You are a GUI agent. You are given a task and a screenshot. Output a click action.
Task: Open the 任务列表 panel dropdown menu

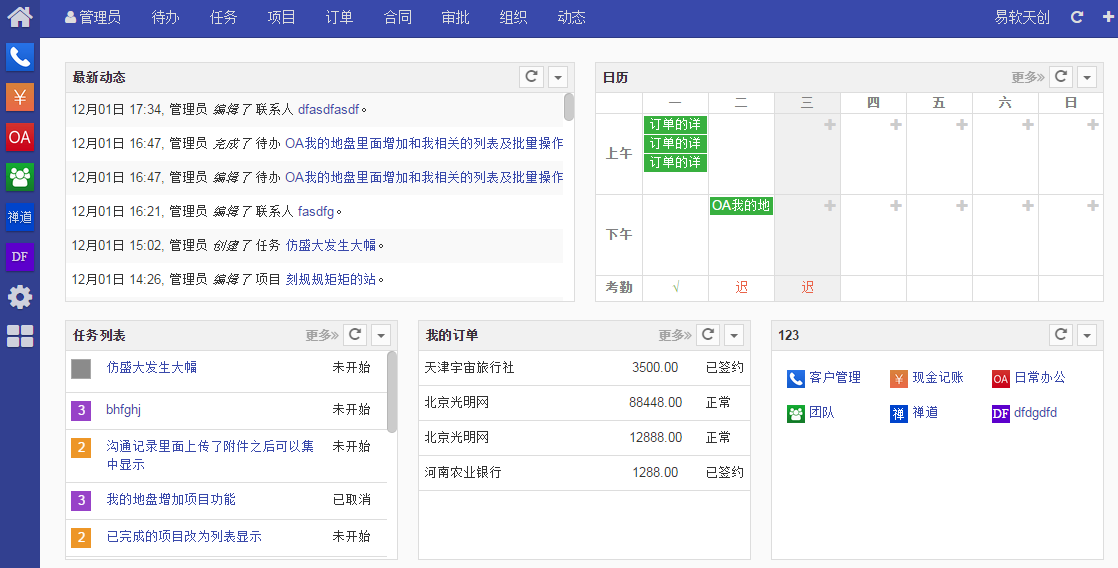coord(381,335)
